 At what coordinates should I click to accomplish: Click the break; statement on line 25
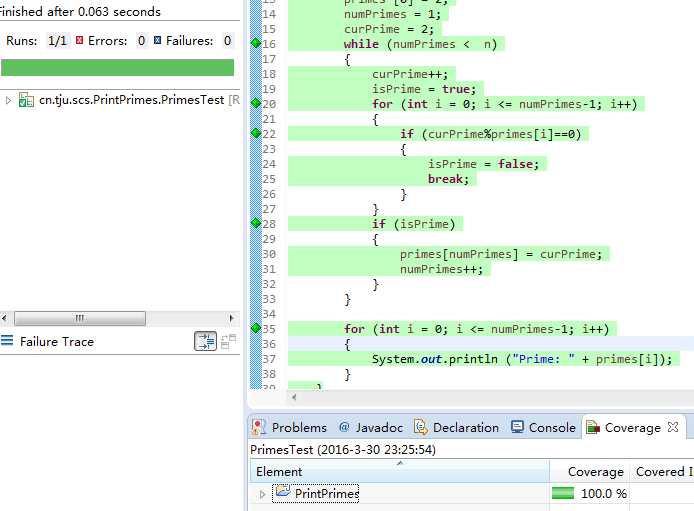click(448, 179)
